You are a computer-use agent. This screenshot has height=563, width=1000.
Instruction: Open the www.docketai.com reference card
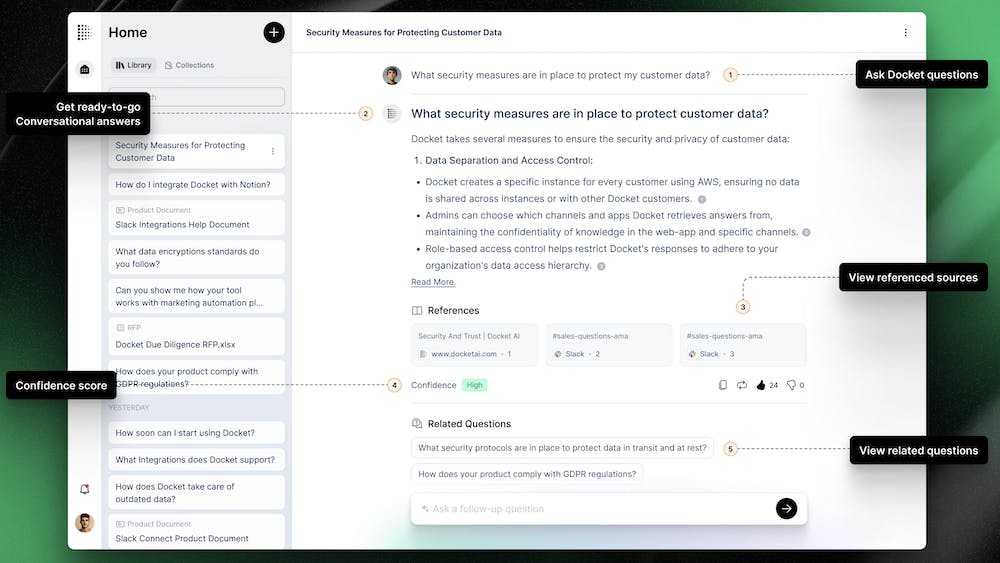[474, 345]
